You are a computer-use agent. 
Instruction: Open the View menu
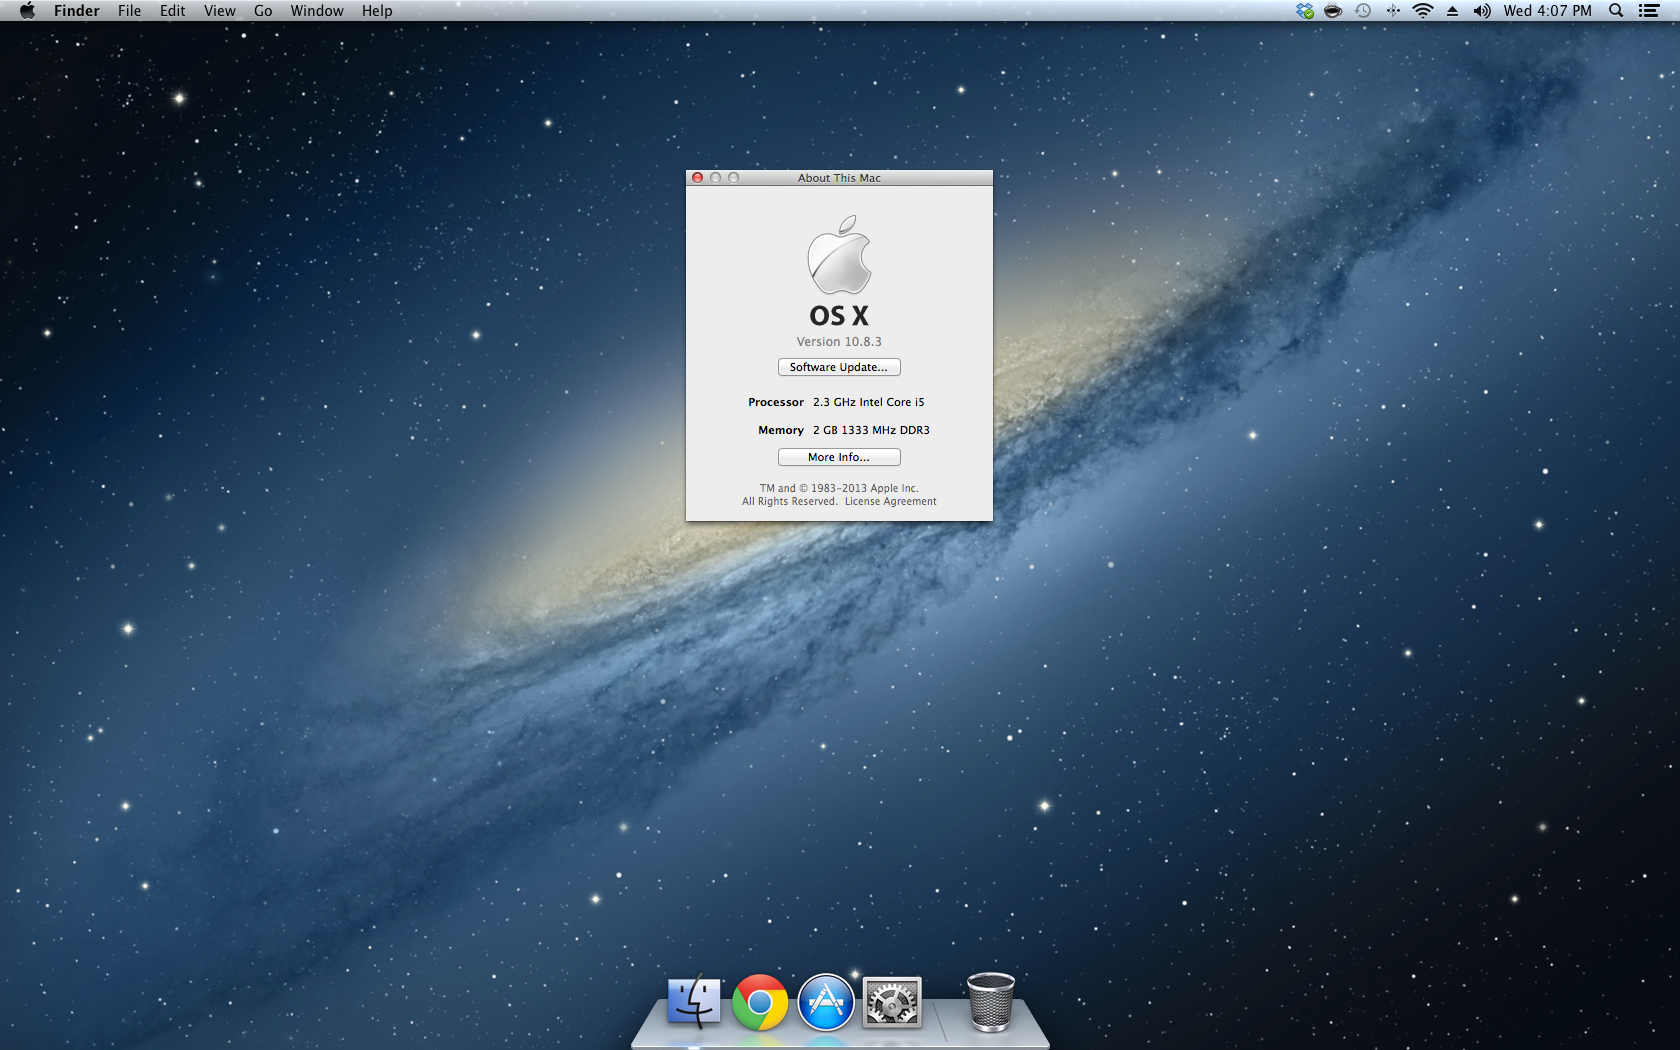[220, 11]
